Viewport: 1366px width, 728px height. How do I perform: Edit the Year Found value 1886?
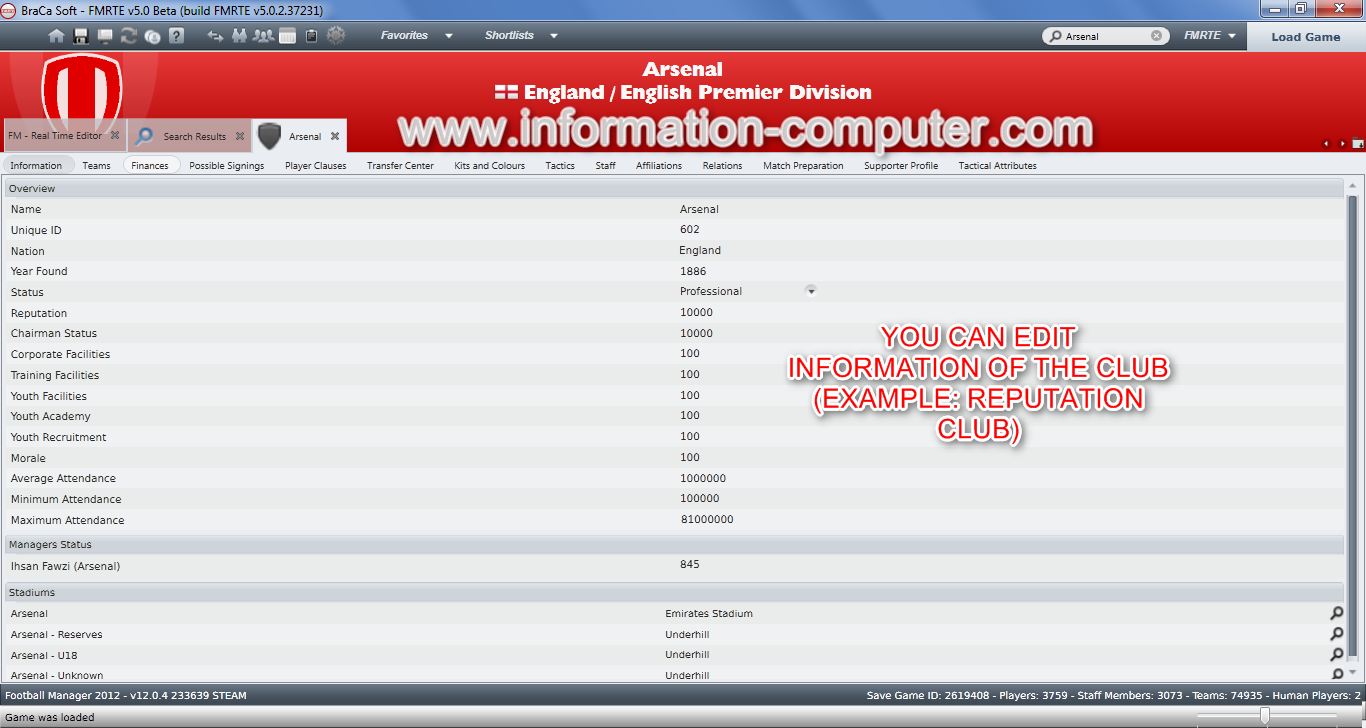693,271
